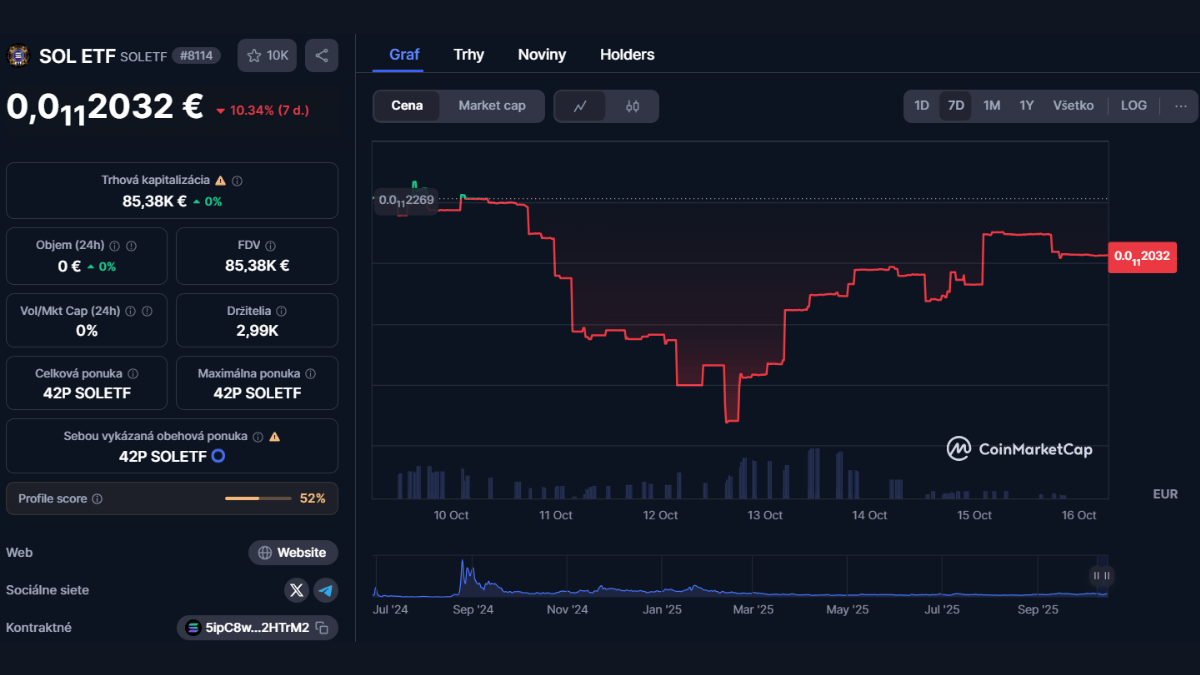1200x675 pixels.
Task: Set chart range to 1Y
Action: pos(1027,106)
